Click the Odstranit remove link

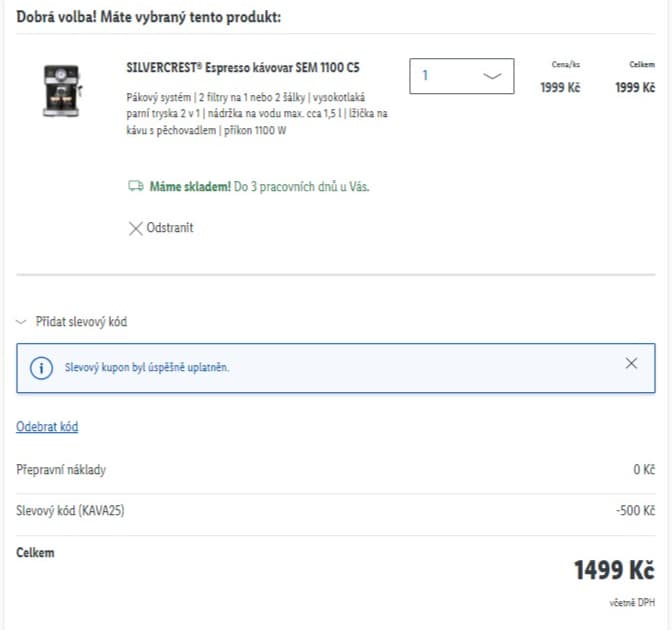169,228
